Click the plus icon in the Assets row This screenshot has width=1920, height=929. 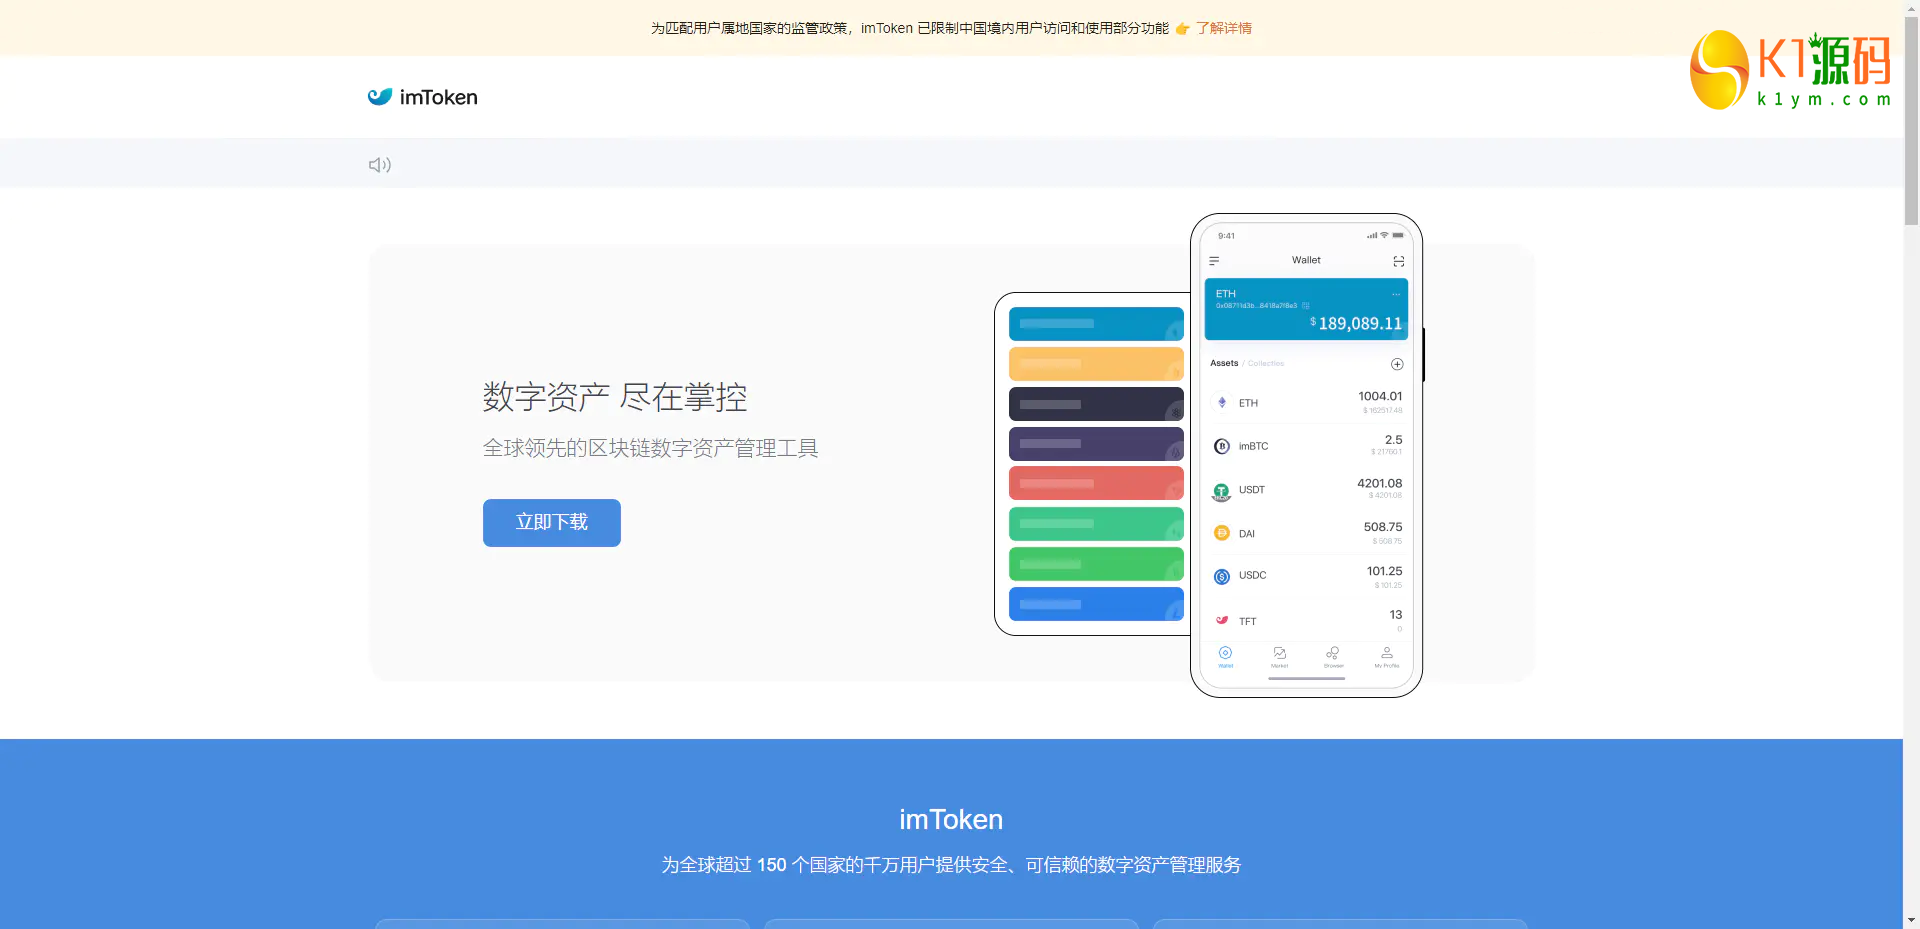point(1397,364)
